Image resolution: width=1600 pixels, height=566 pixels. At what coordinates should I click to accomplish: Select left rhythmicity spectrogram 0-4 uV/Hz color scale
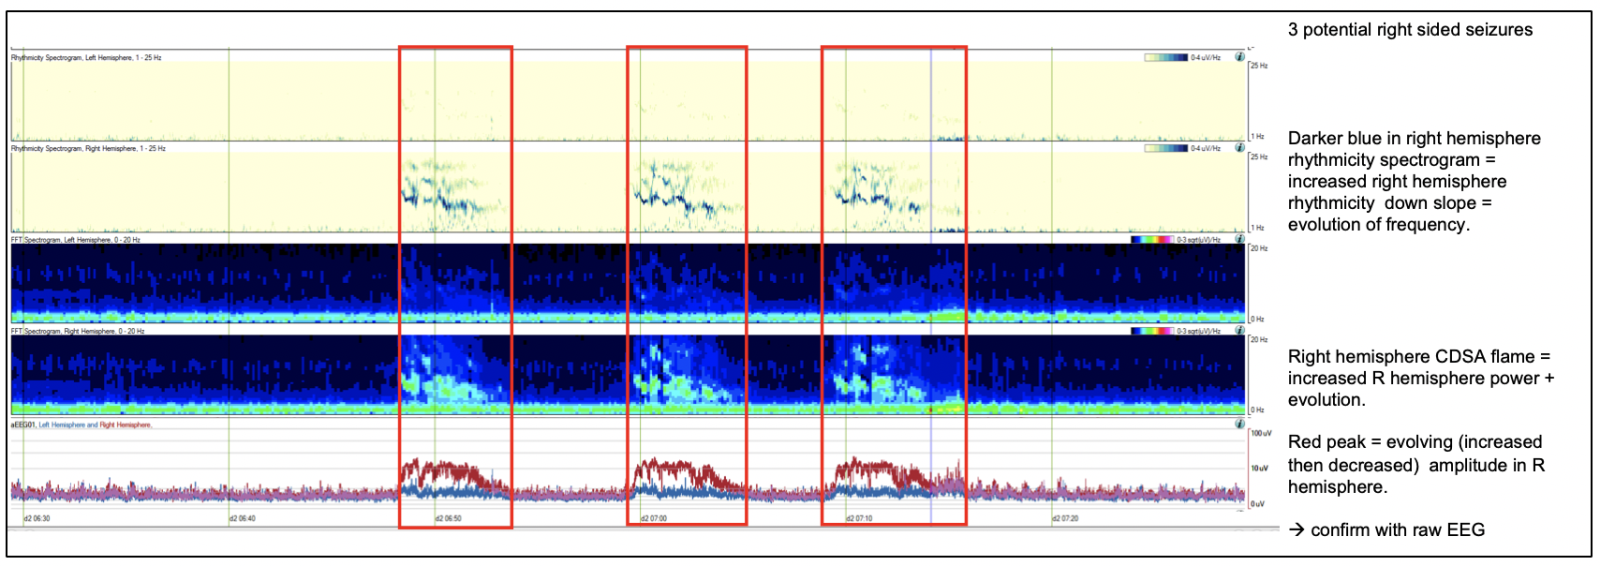point(1166,57)
